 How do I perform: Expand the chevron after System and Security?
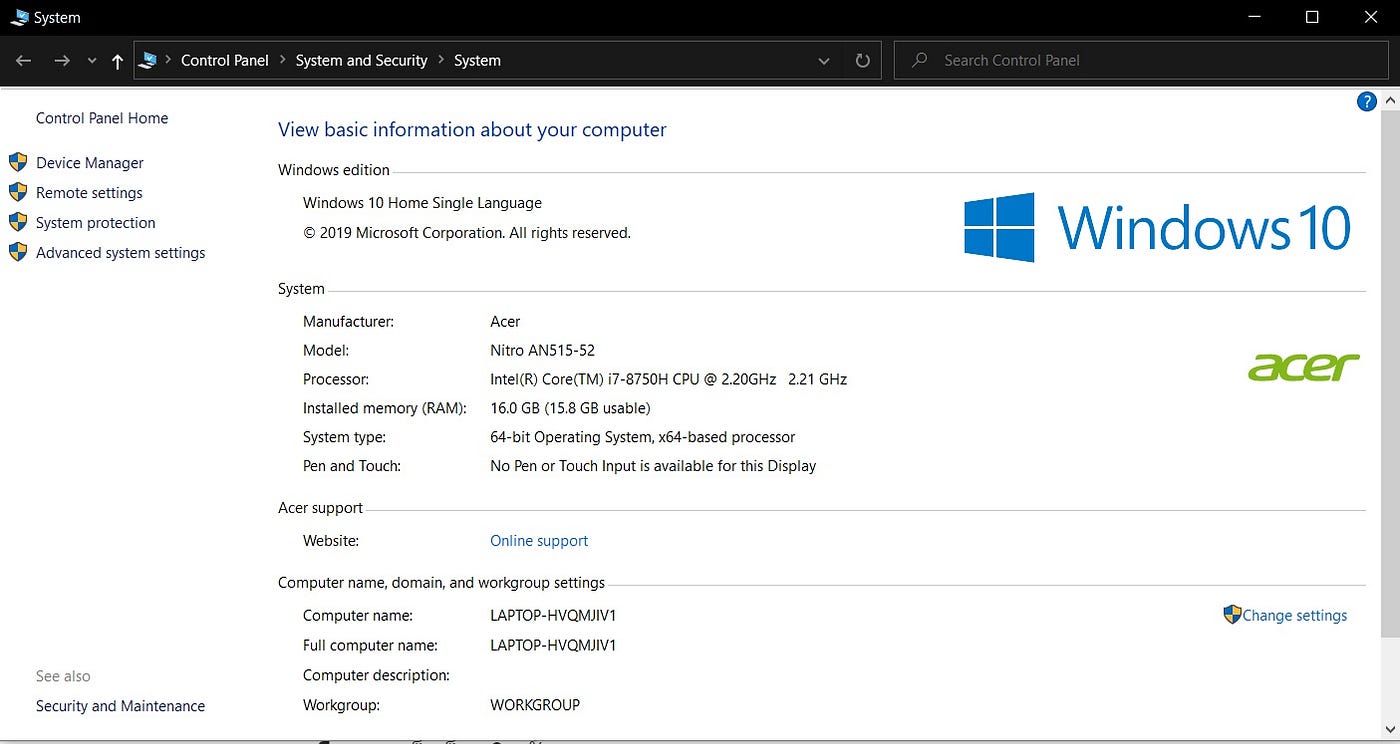click(441, 60)
